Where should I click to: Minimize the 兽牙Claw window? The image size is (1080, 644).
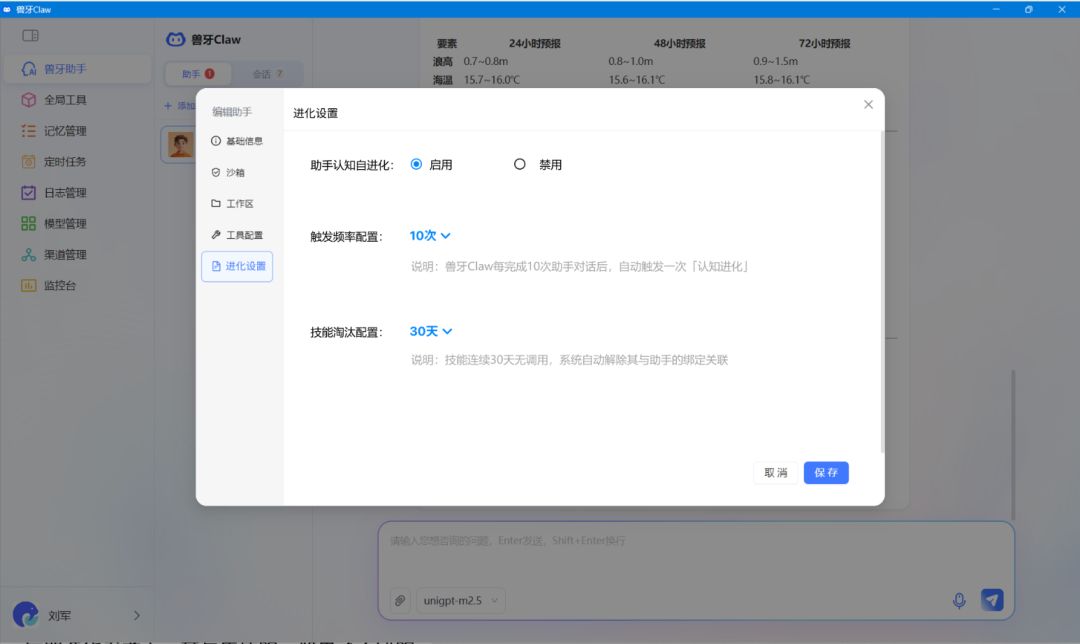click(x=996, y=9)
